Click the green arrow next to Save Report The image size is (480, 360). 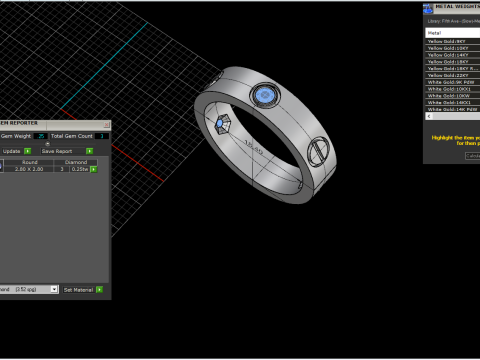pos(90,151)
